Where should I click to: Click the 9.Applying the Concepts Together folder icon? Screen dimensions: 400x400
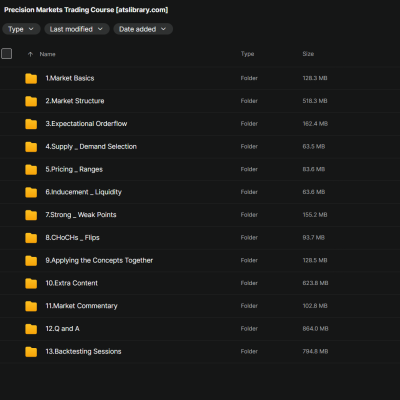[31, 261]
